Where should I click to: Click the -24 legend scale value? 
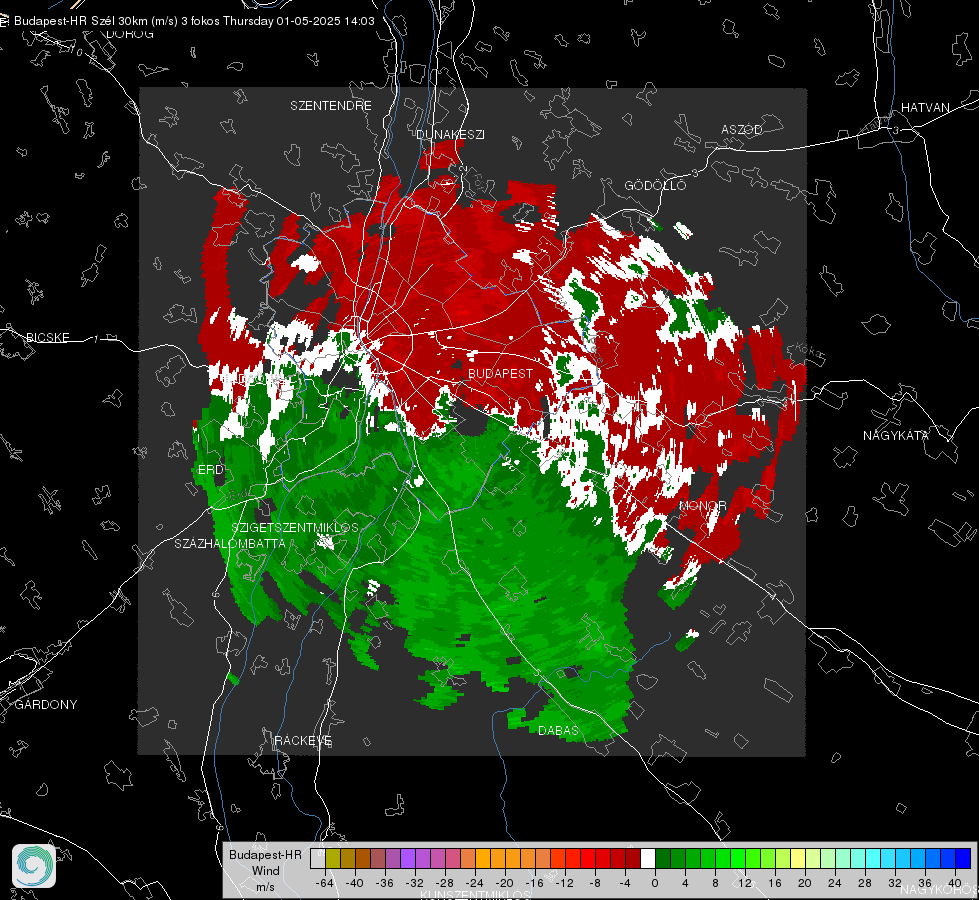[475, 883]
